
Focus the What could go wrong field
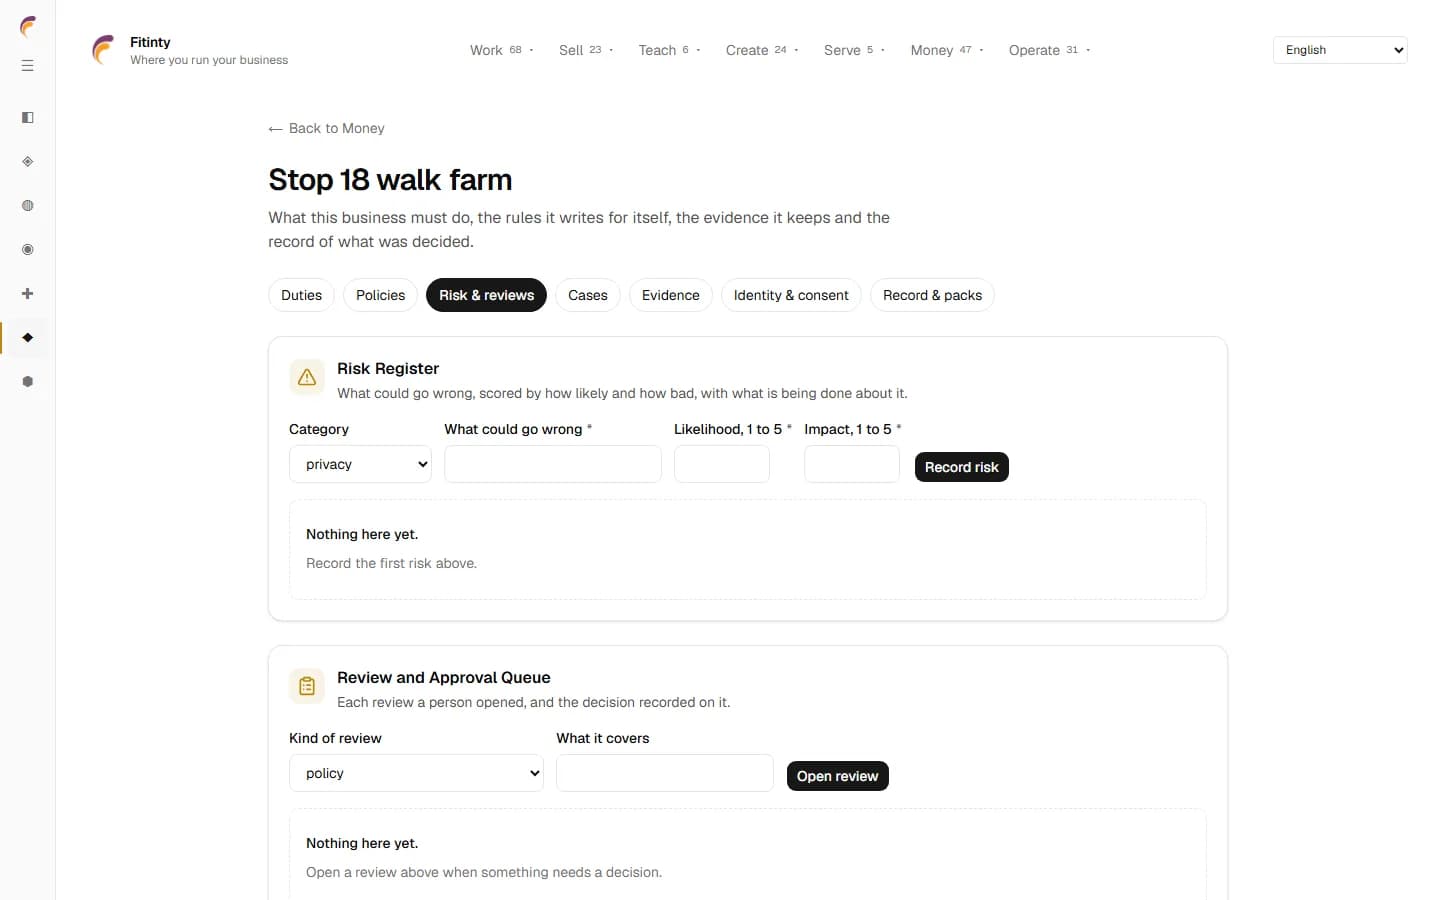tap(553, 464)
